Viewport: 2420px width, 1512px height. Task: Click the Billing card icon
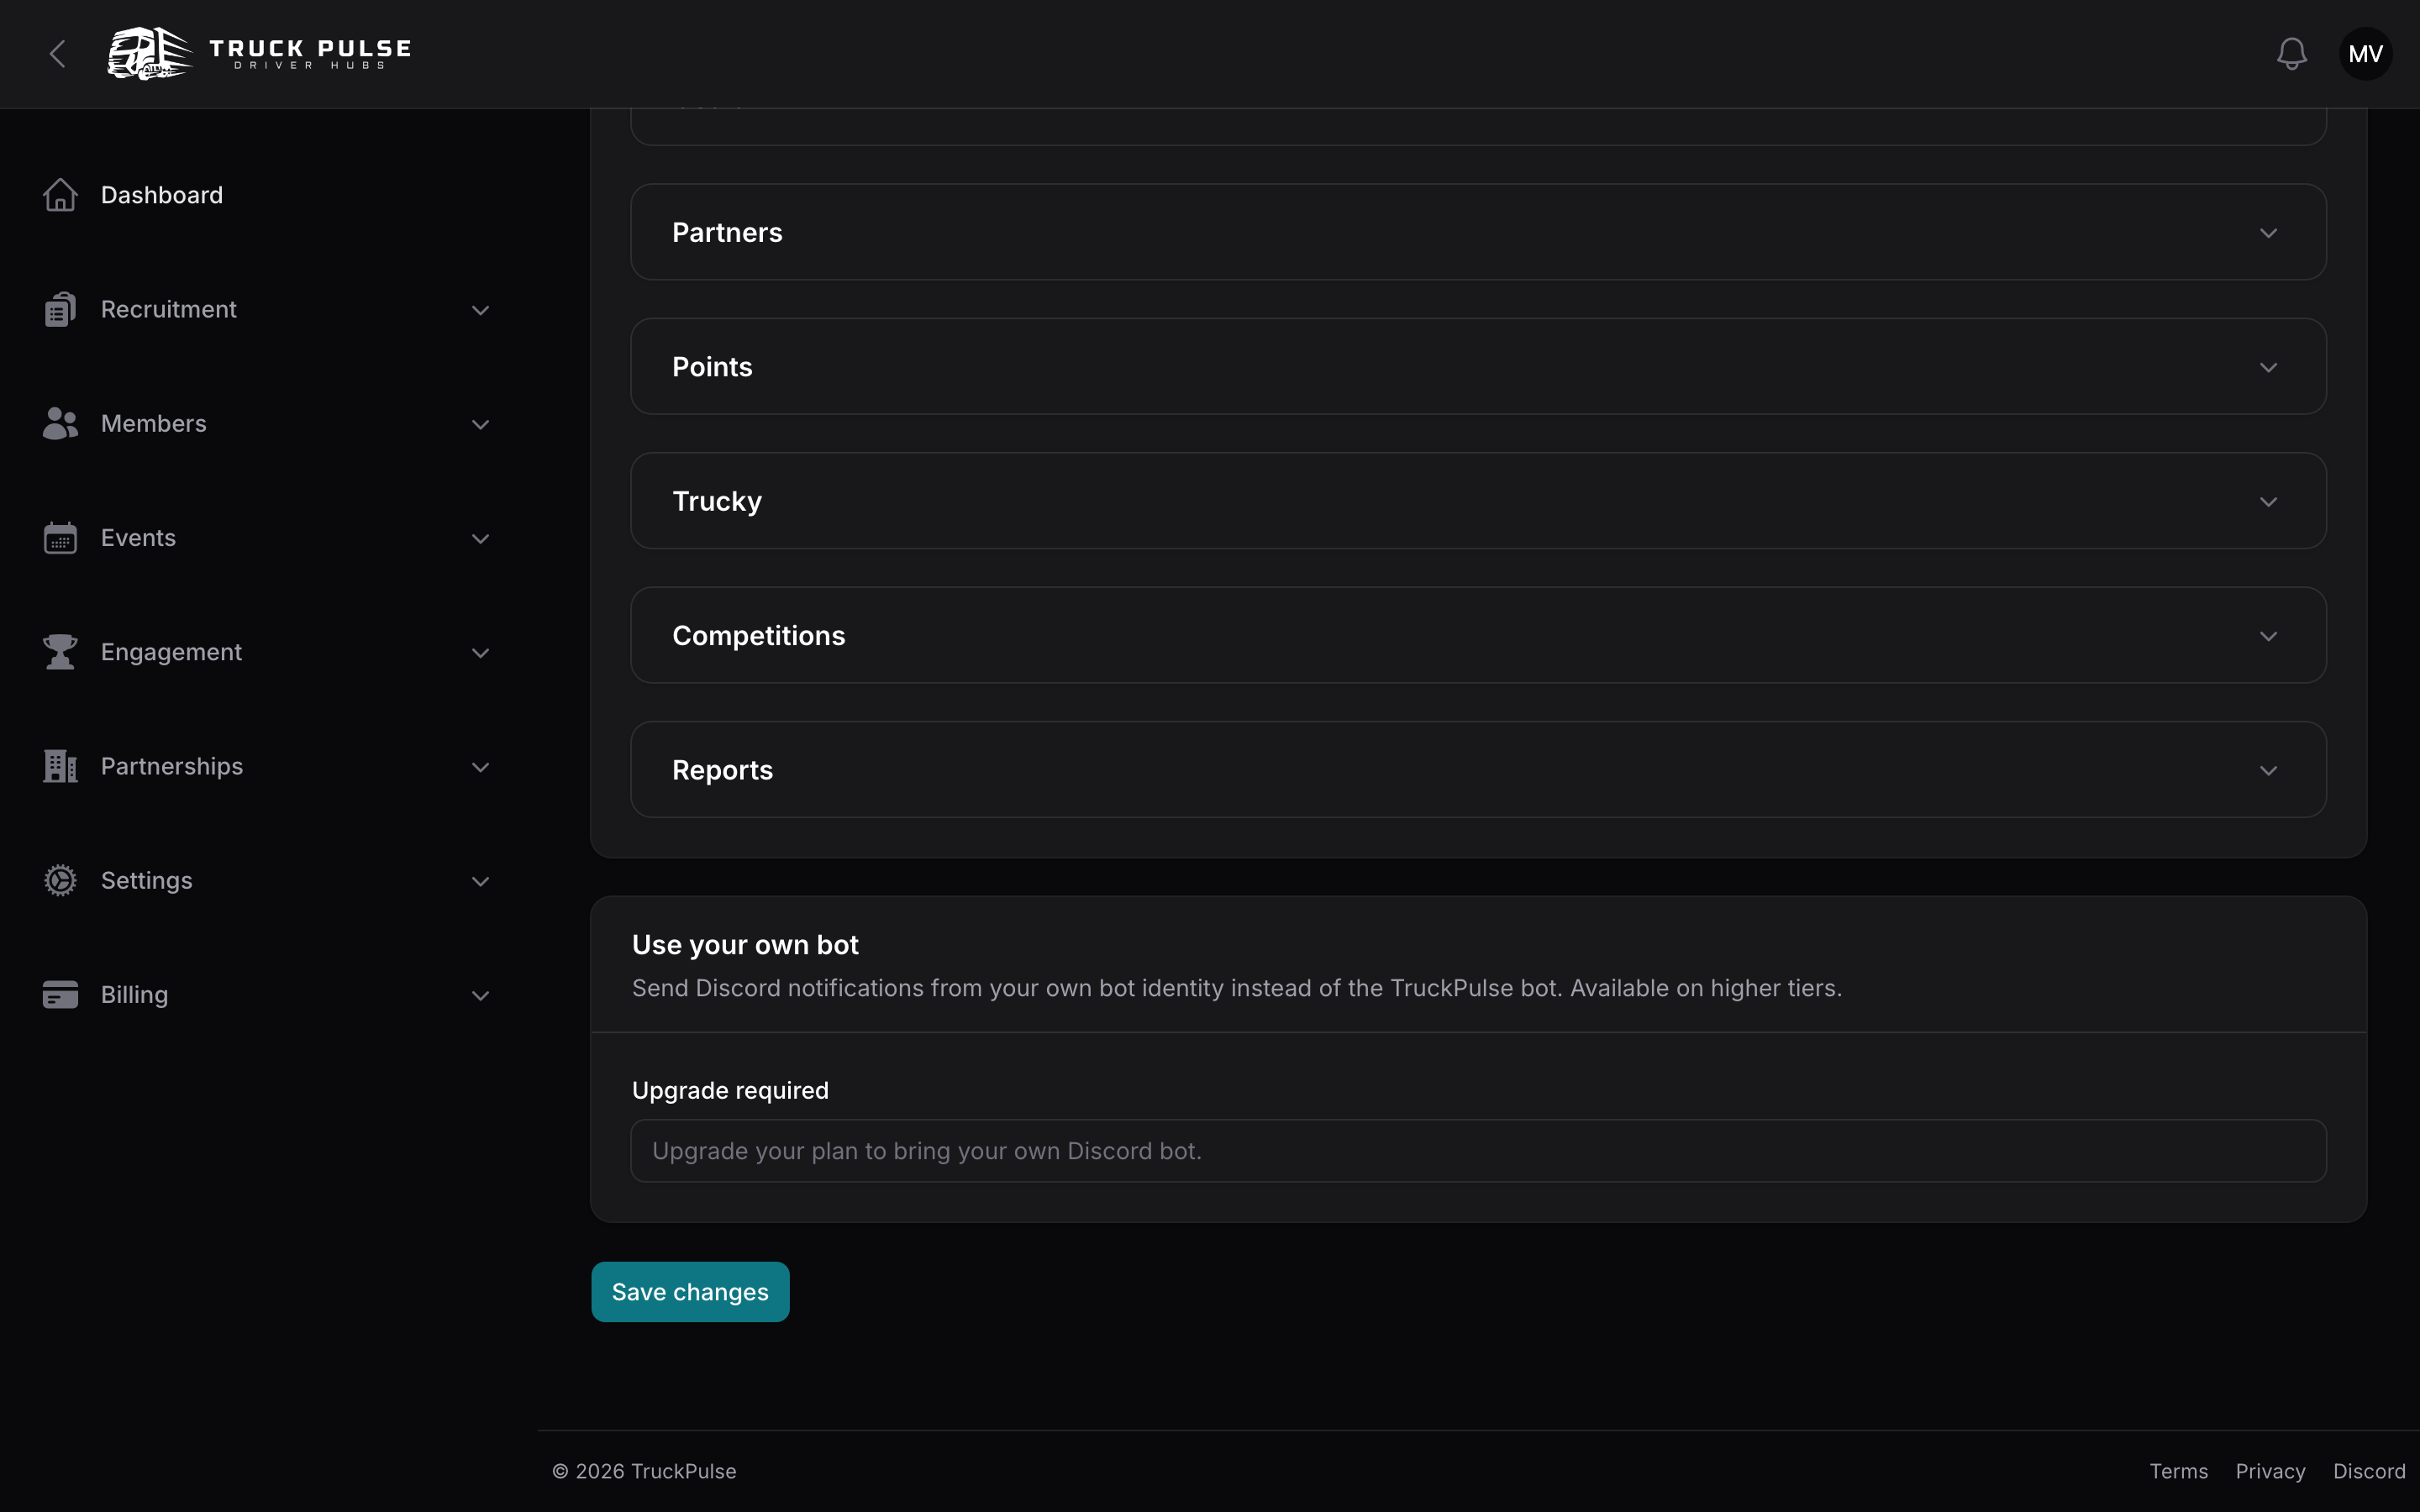click(x=60, y=995)
